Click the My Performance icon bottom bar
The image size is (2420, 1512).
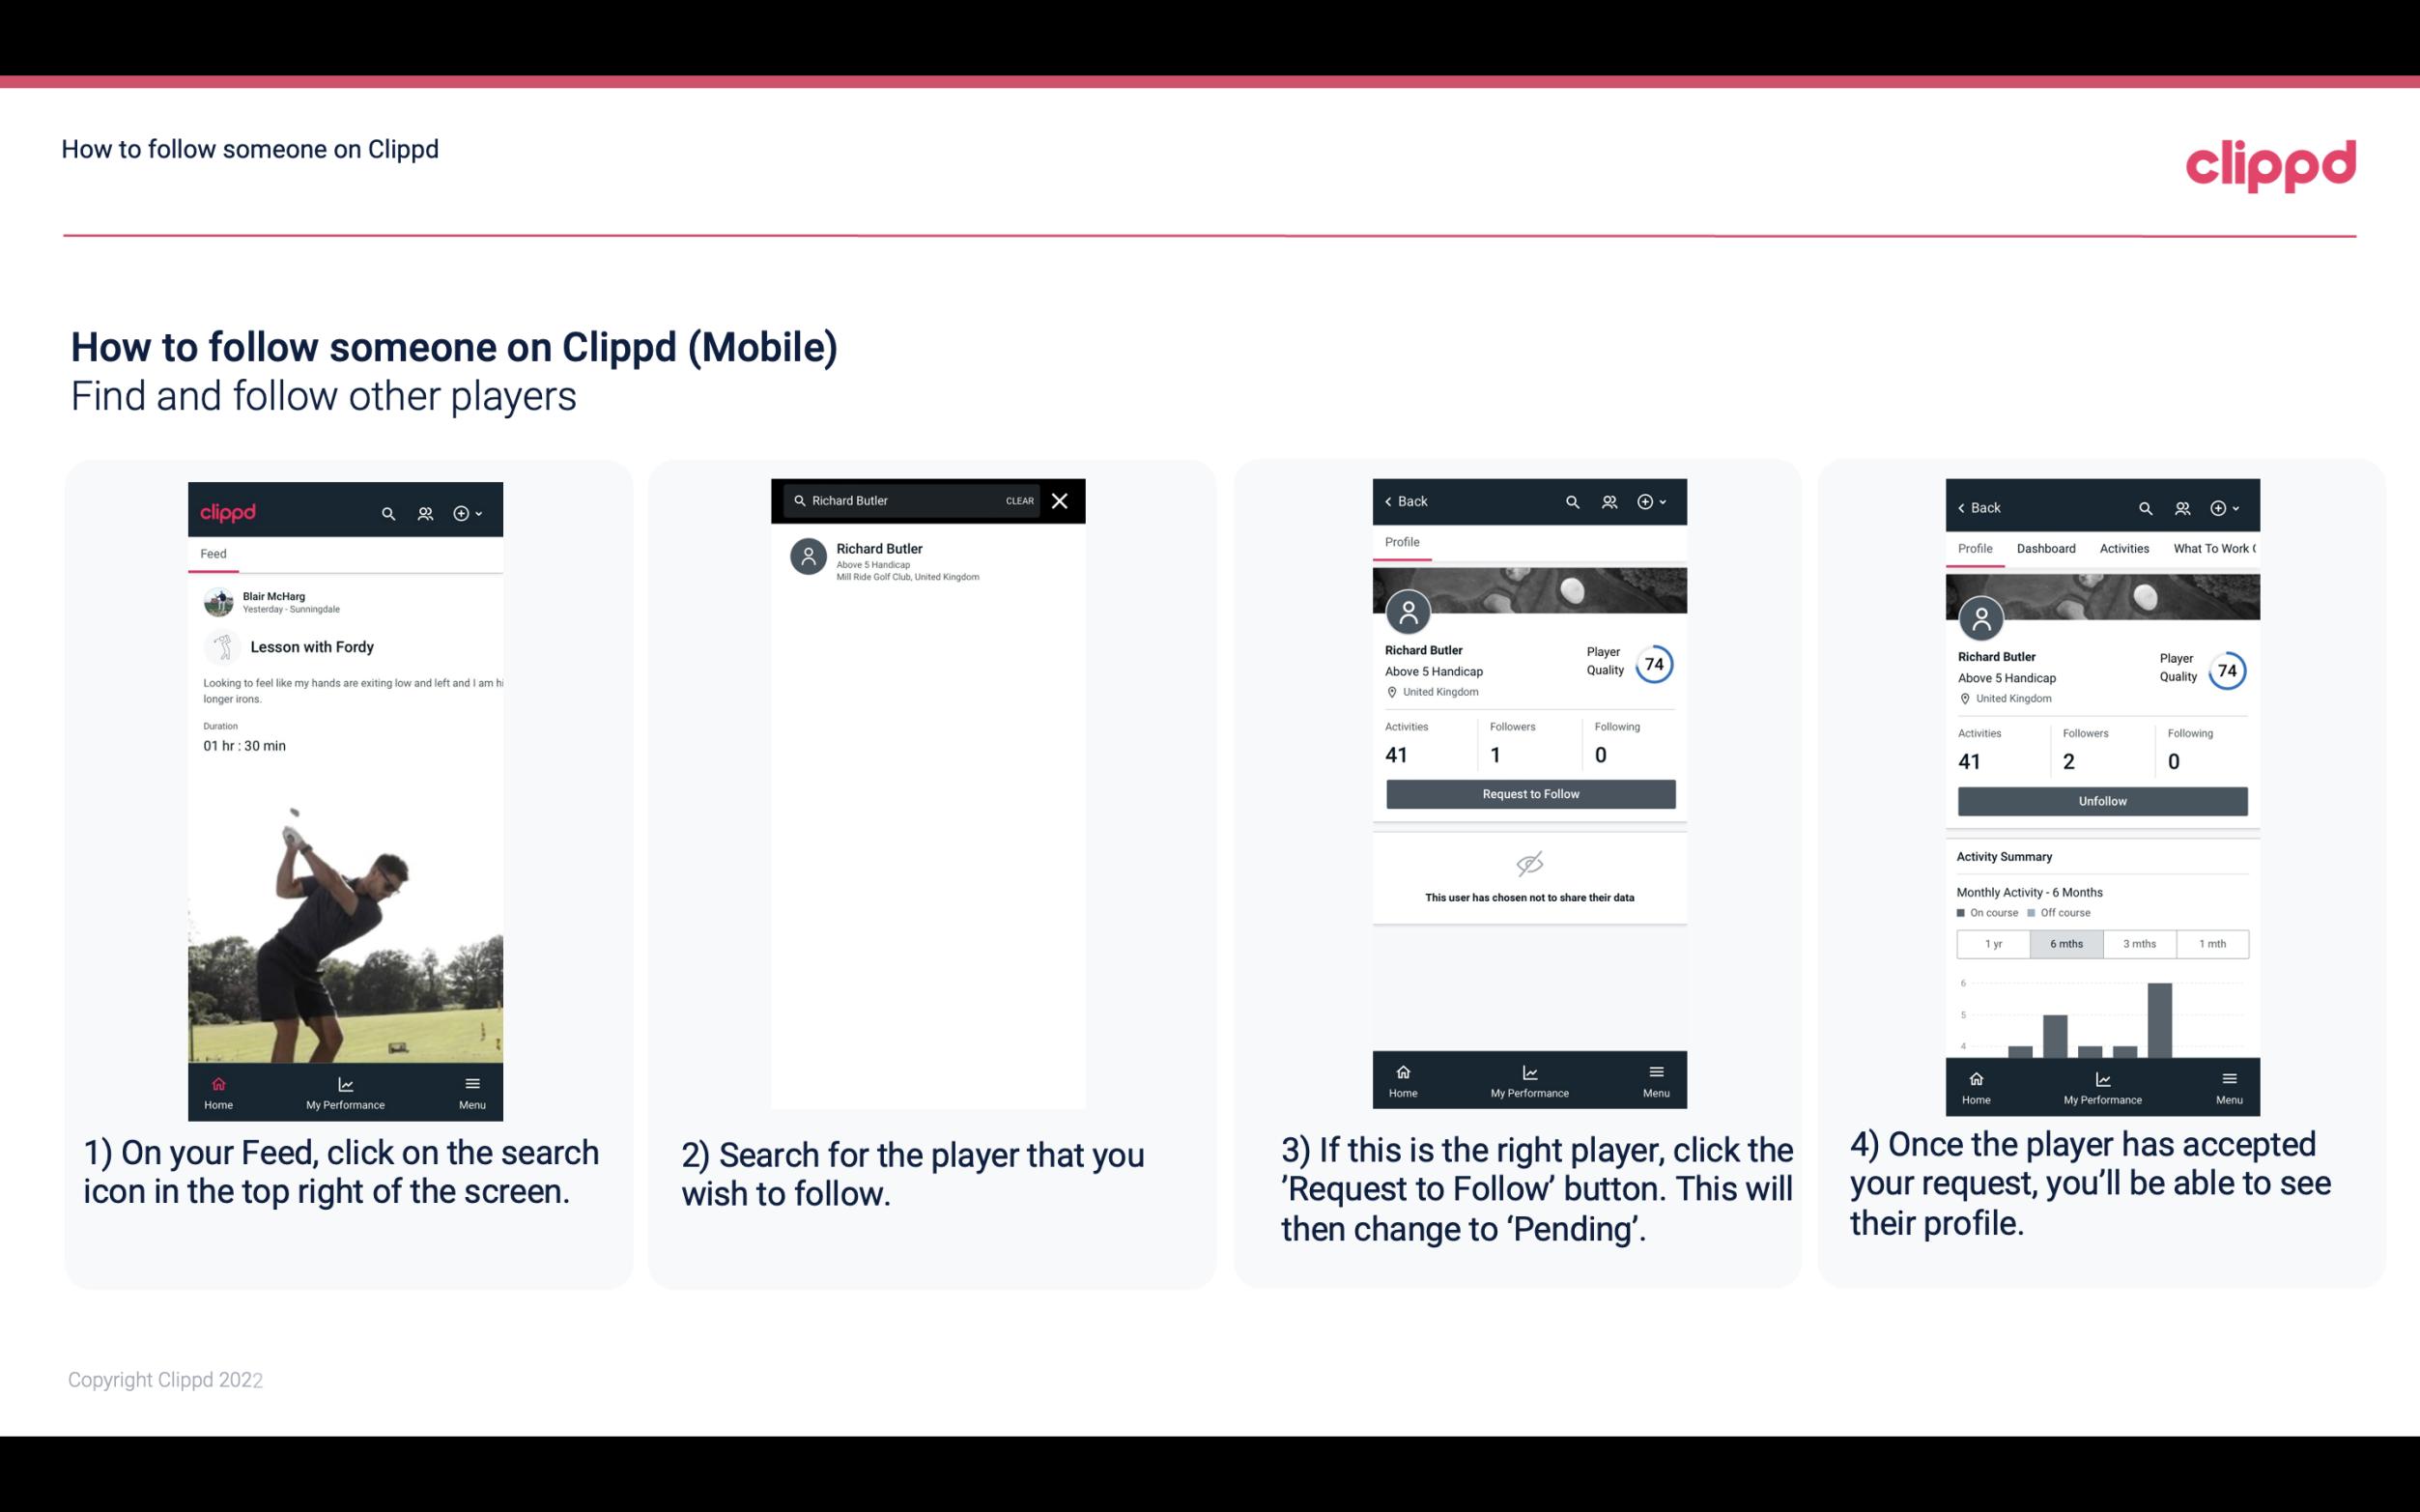click(x=347, y=1087)
